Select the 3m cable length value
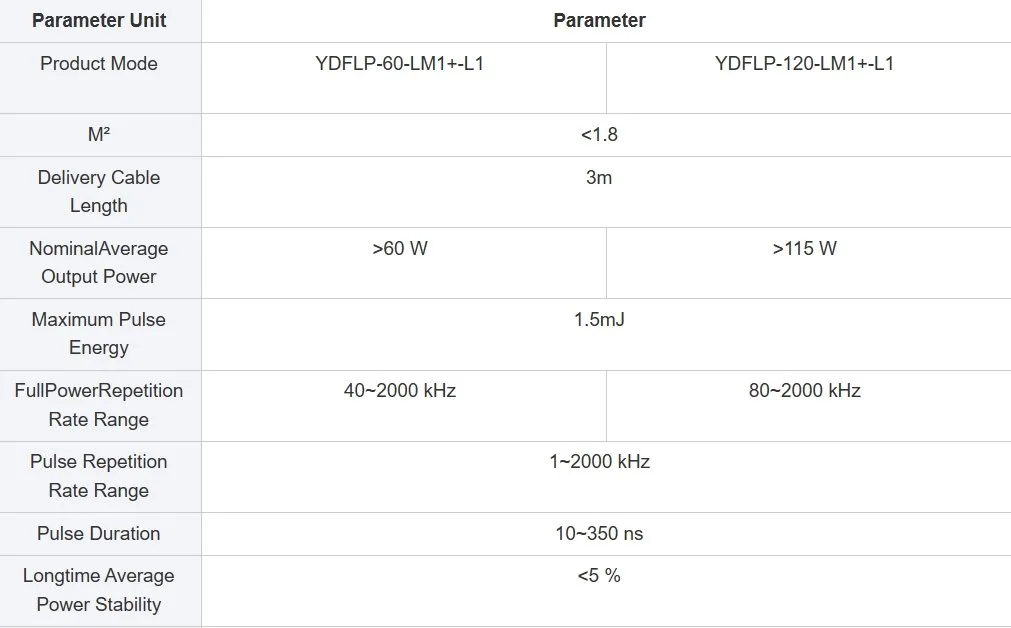This screenshot has height=628, width=1011. [599, 178]
